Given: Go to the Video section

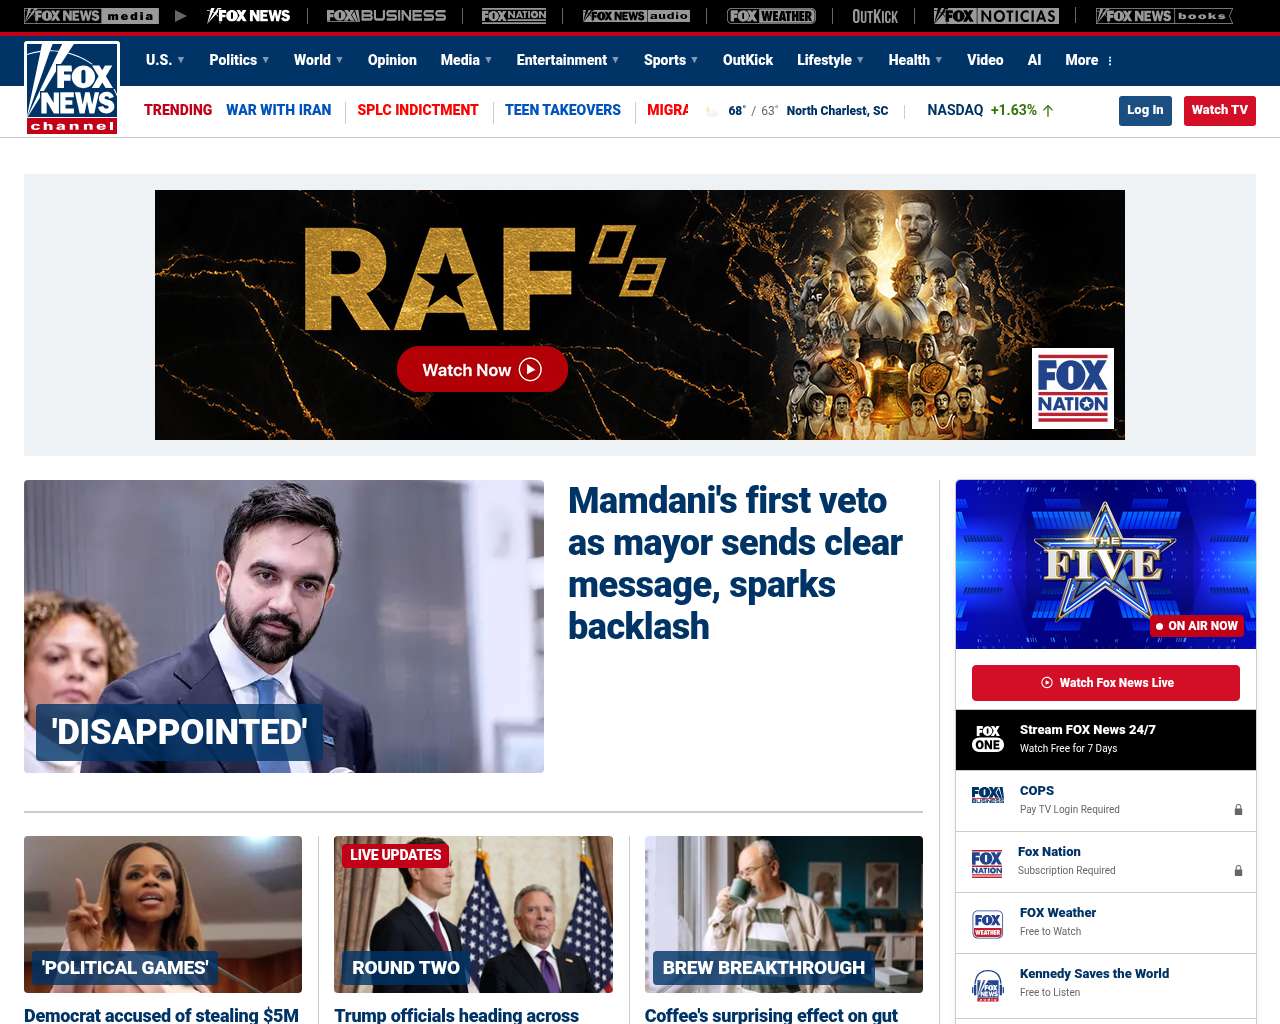Looking at the screenshot, I should [985, 60].
